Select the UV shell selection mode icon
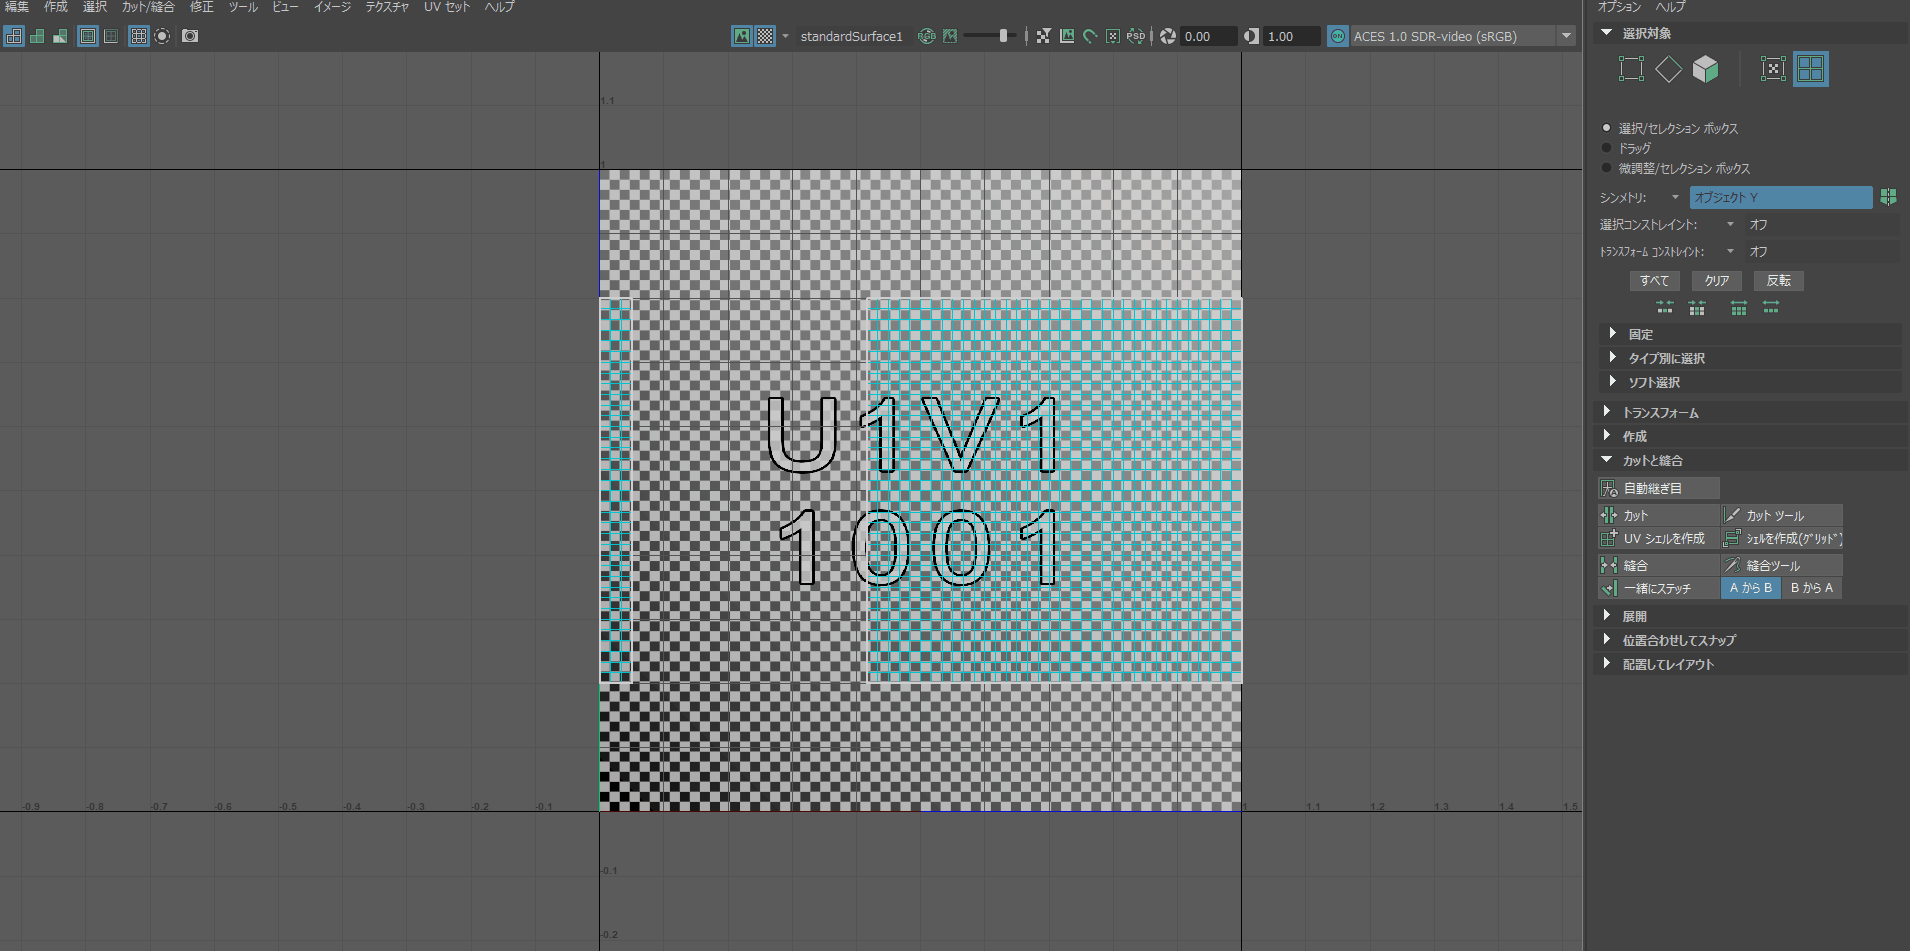Viewport: 1910px width, 951px height. point(1810,69)
